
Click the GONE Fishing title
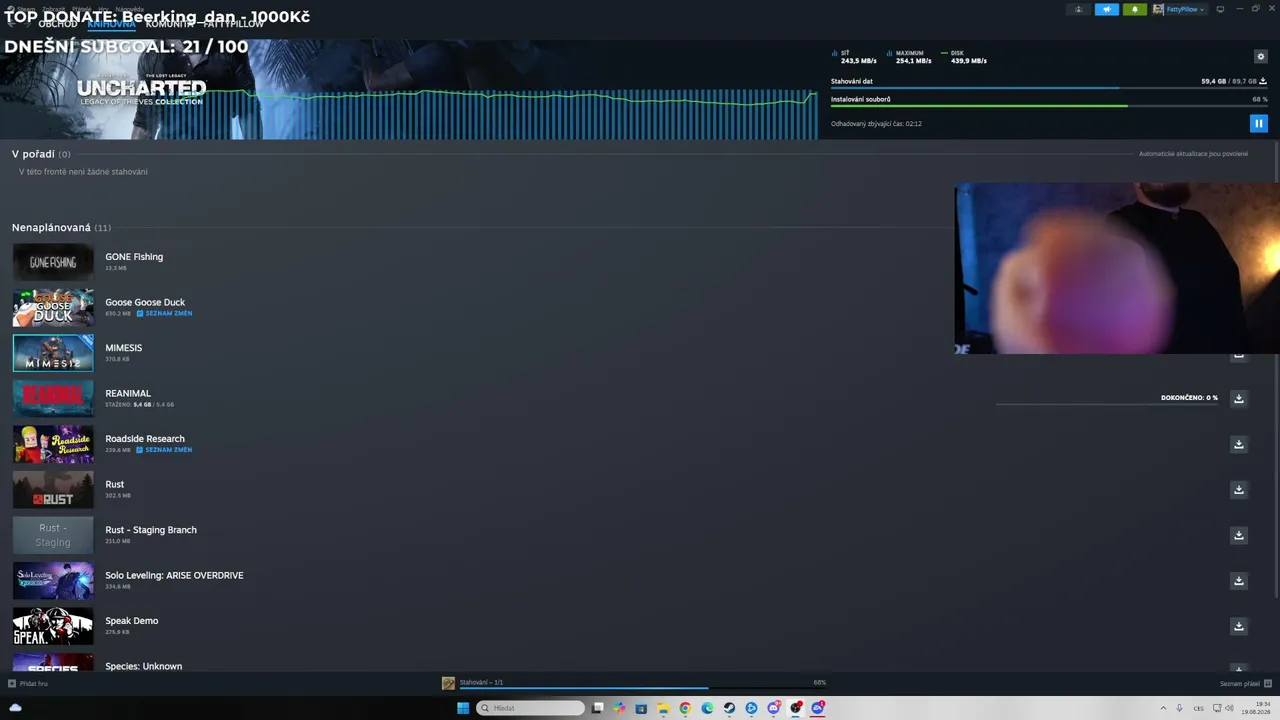click(134, 257)
